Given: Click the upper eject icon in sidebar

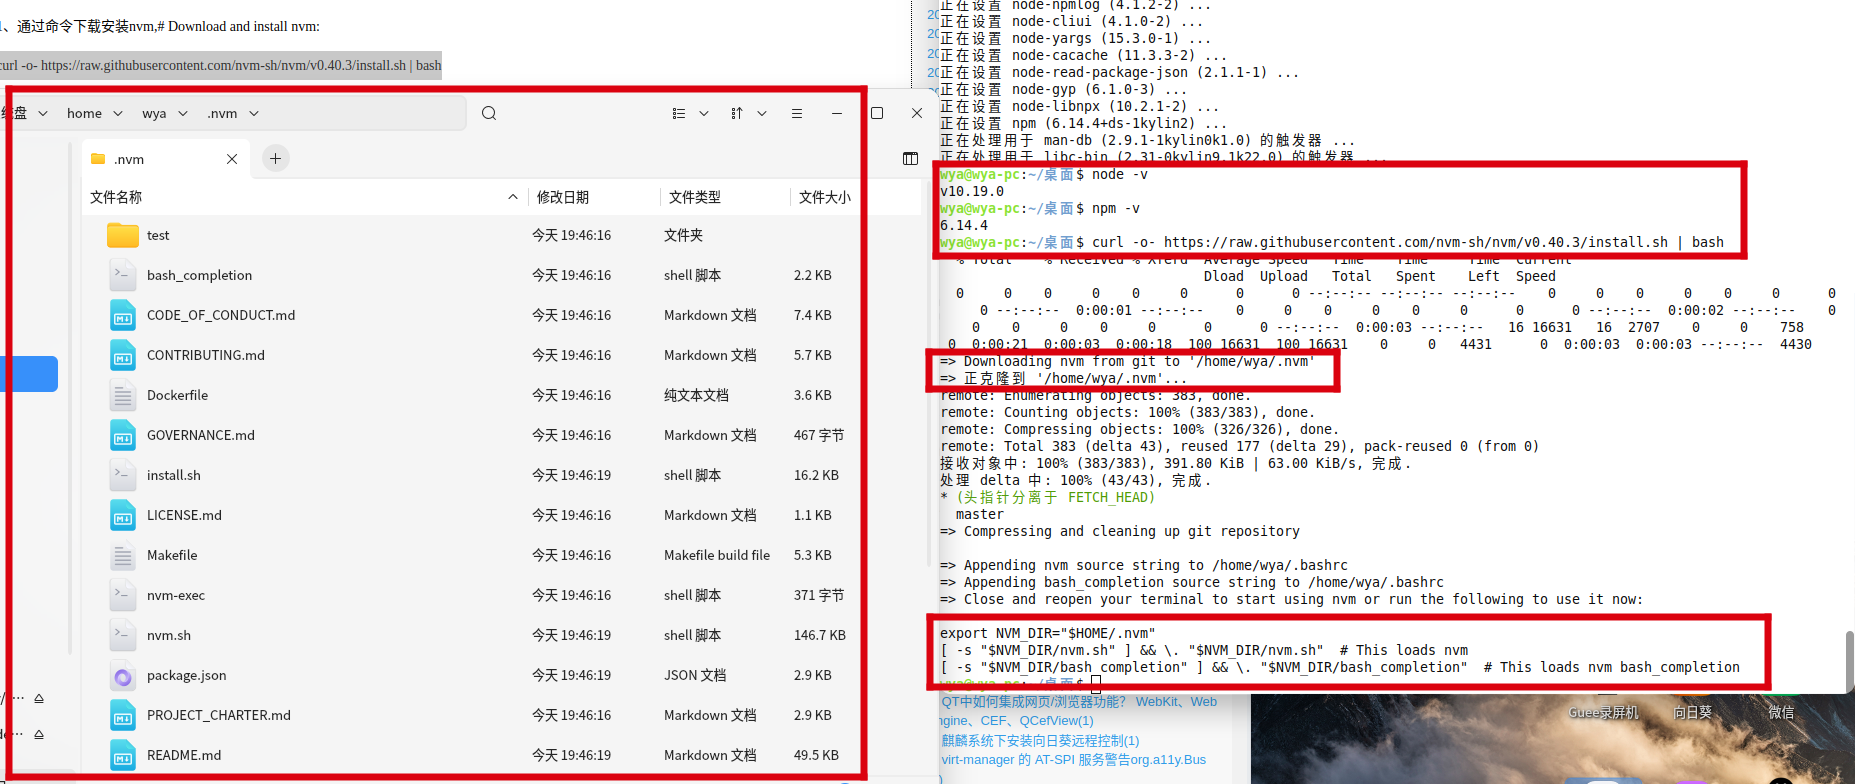Looking at the screenshot, I should click(39, 698).
